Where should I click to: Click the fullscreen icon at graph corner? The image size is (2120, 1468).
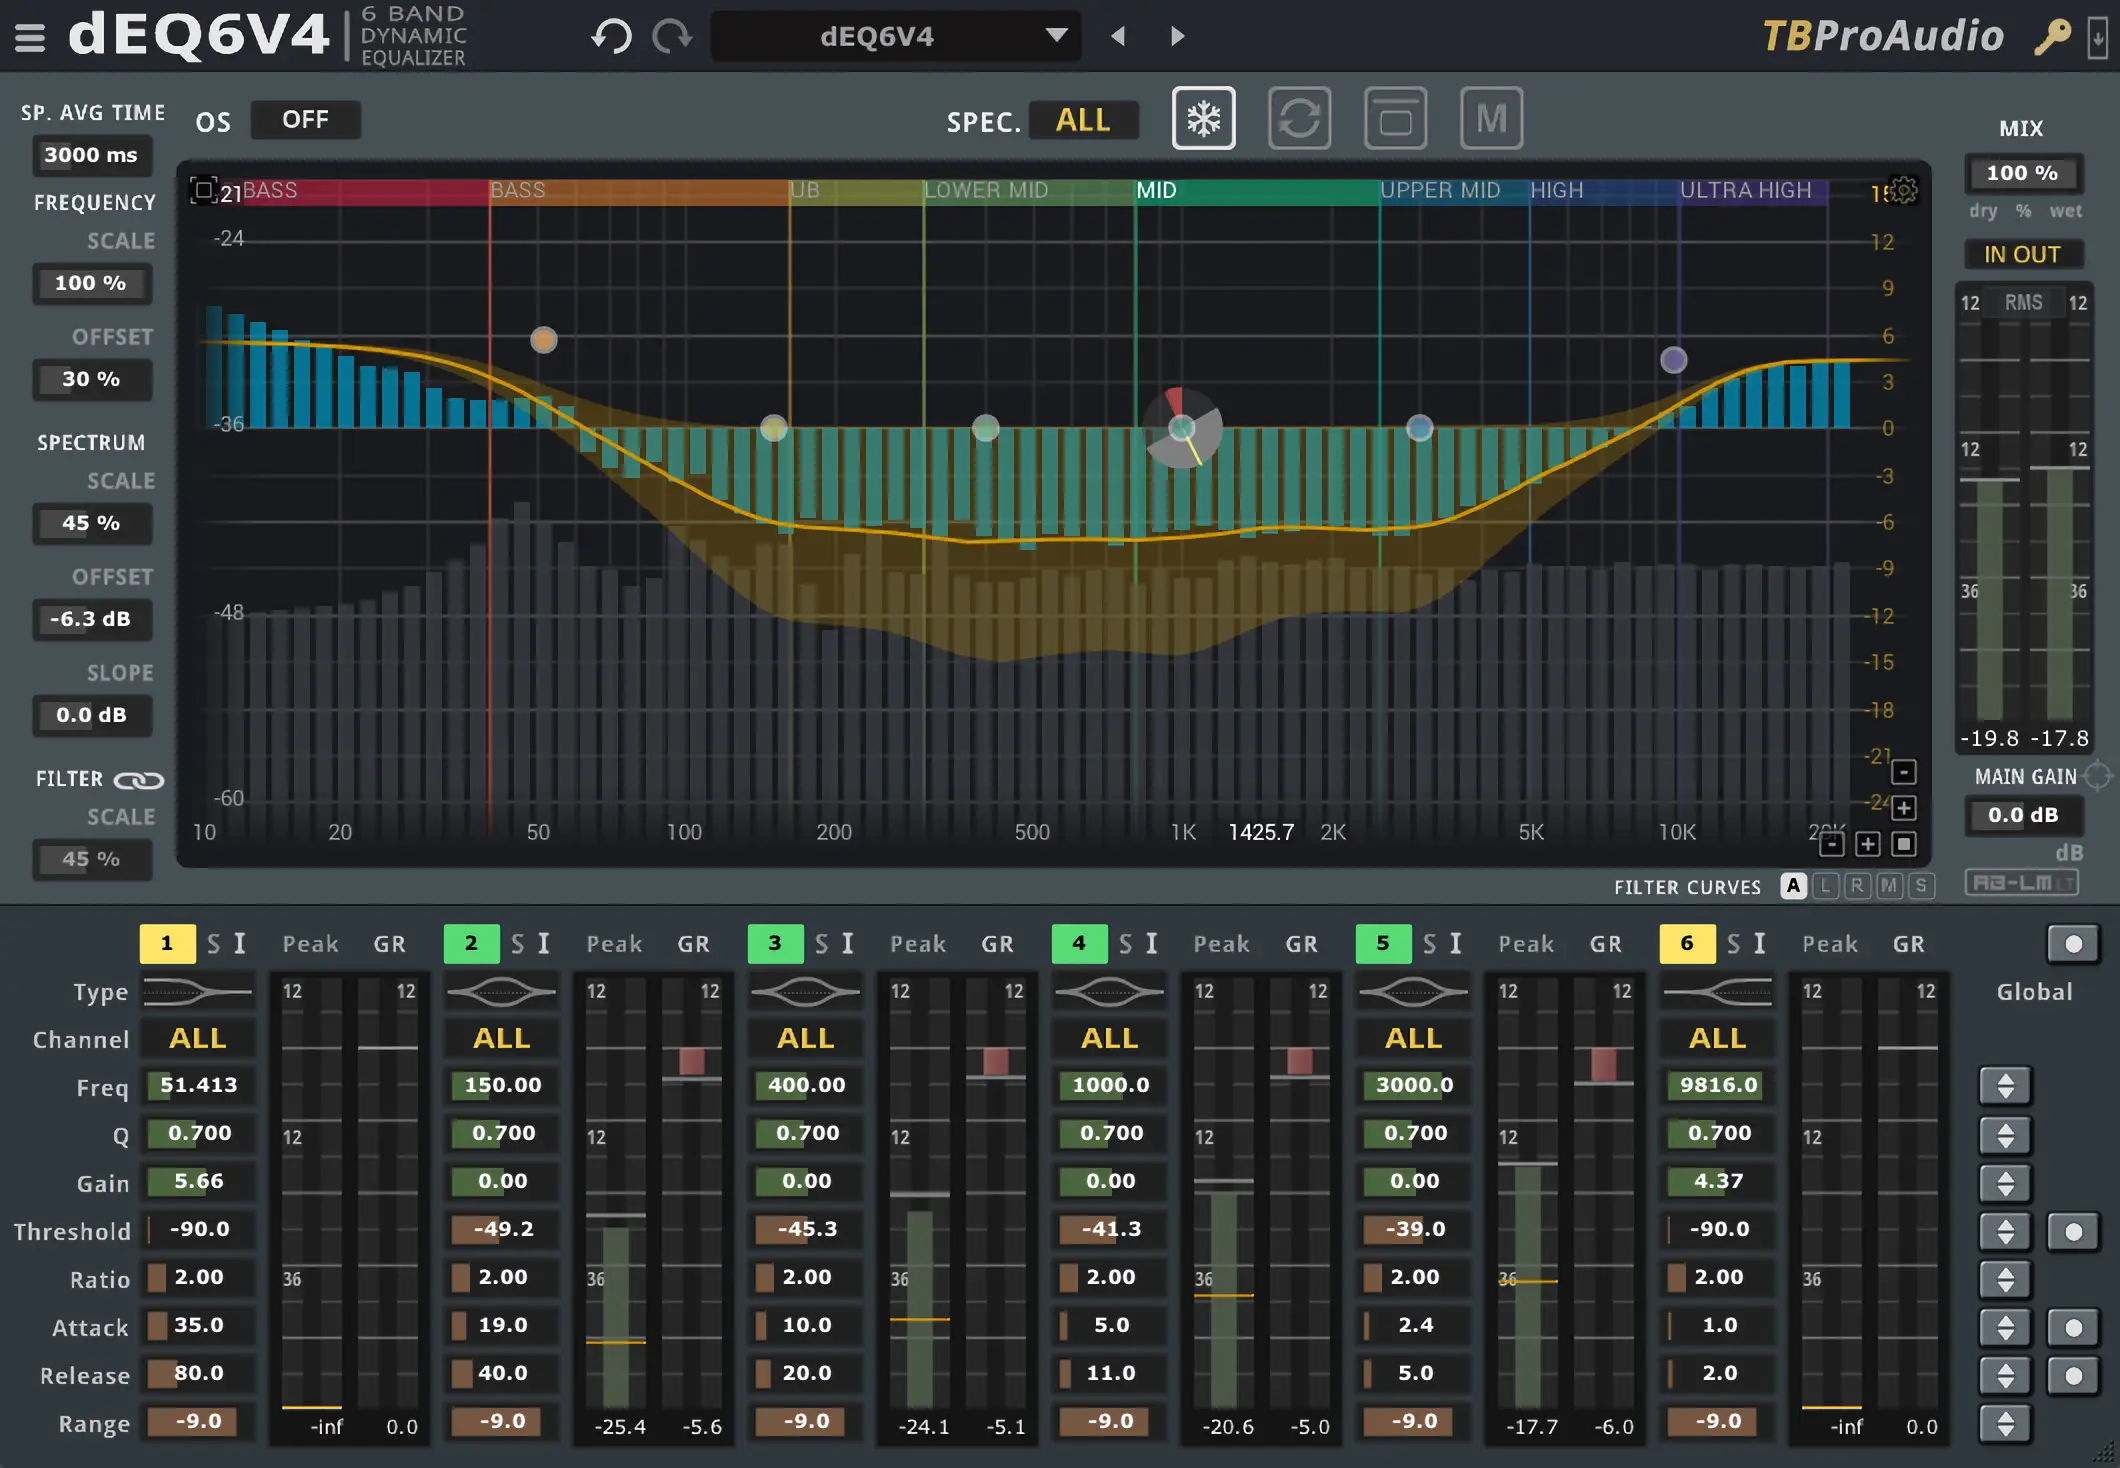pos(203,189)
